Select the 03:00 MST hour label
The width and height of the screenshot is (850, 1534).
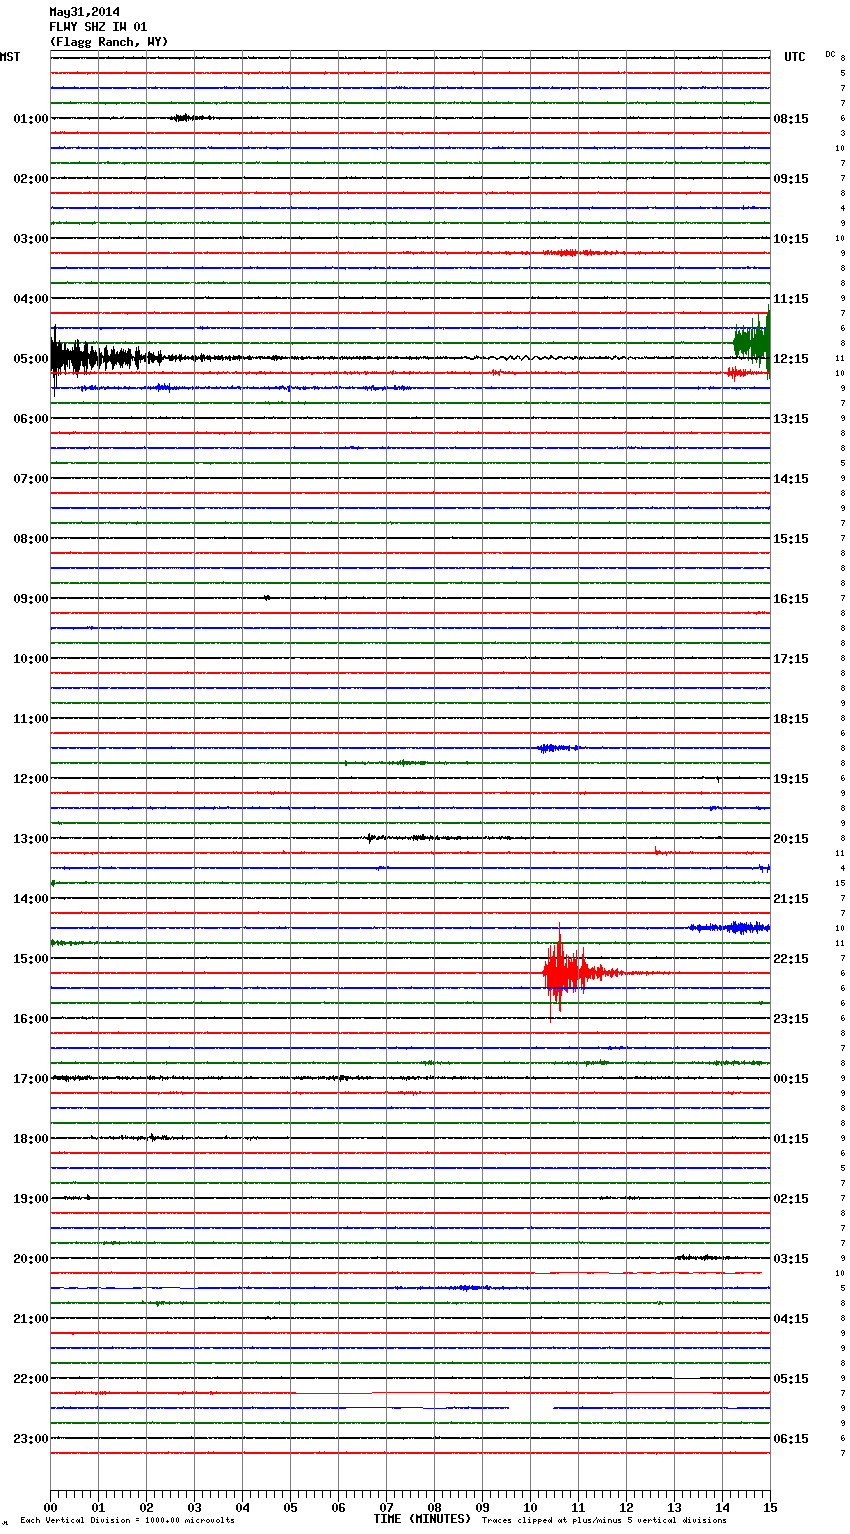(x=31, y=239)
